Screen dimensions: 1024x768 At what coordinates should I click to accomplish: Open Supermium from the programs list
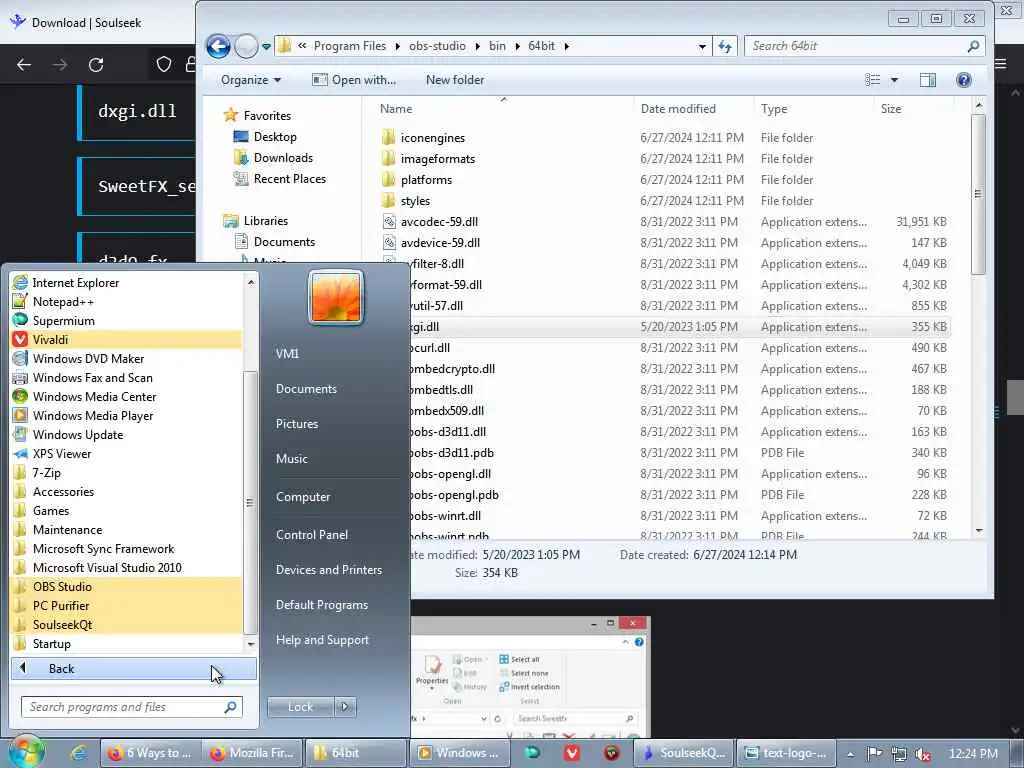[x=127, y=321]
